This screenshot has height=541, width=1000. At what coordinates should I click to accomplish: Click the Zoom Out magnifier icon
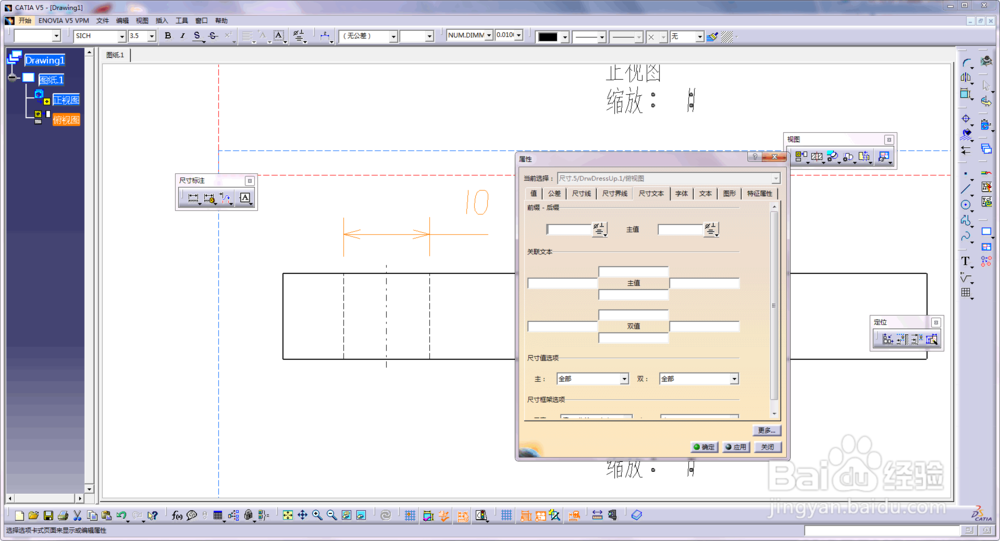pos(332,515)
